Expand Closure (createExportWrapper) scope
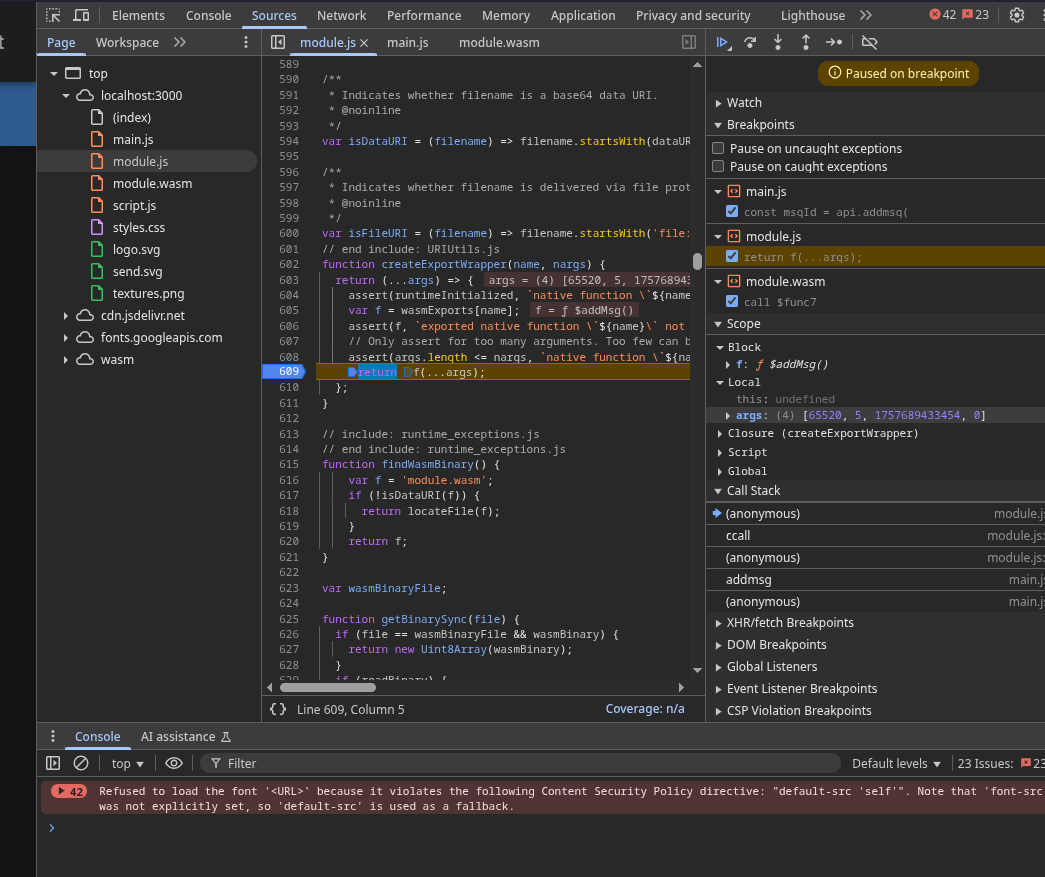The image size is (1045, 877). pos(720,433)
